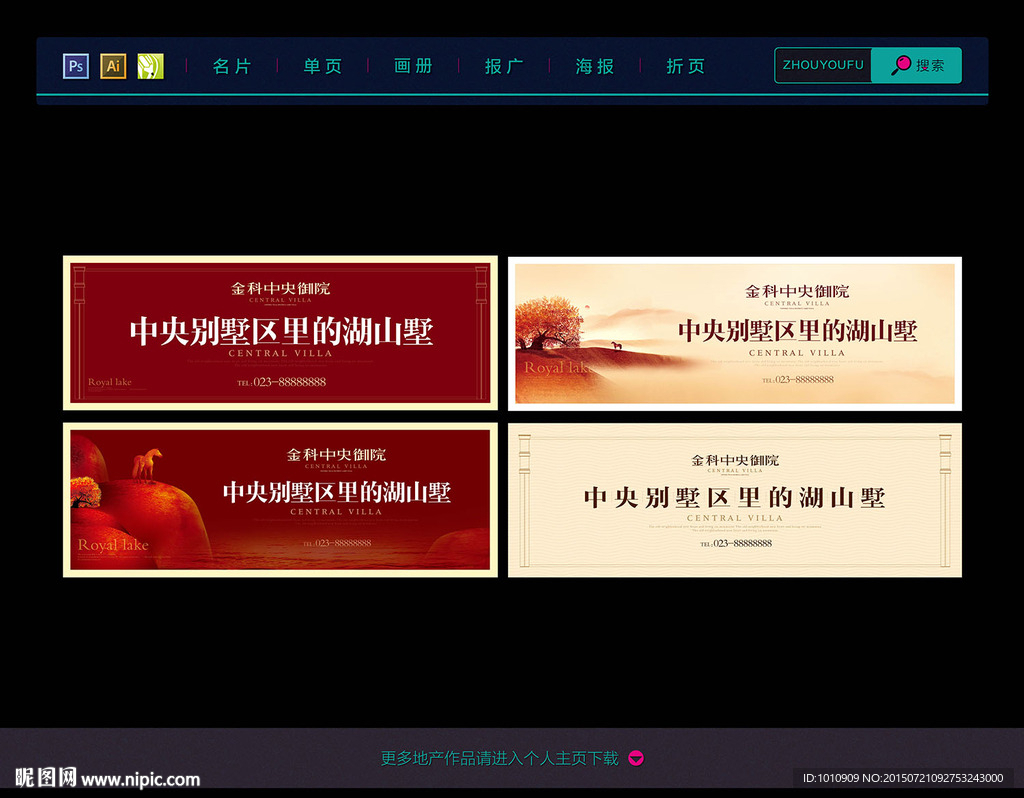Open the 单页 menu item
Screen dimensions: 1024x798
tap(323, 66)
